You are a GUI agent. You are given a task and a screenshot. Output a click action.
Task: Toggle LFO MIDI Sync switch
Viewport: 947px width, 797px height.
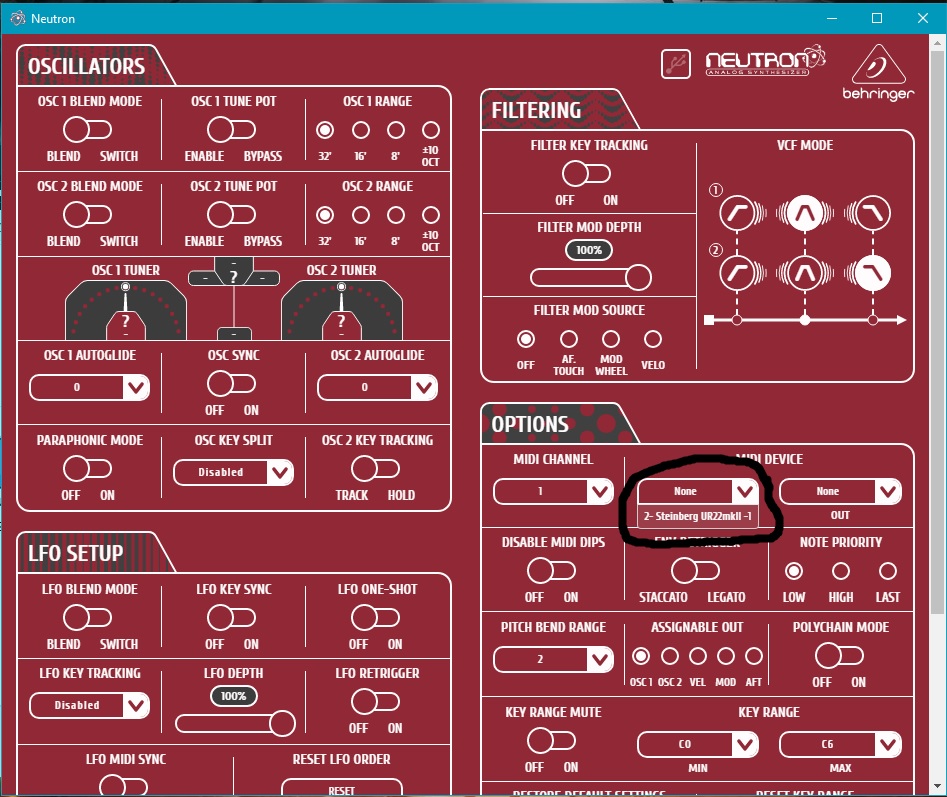coord(123,786)
